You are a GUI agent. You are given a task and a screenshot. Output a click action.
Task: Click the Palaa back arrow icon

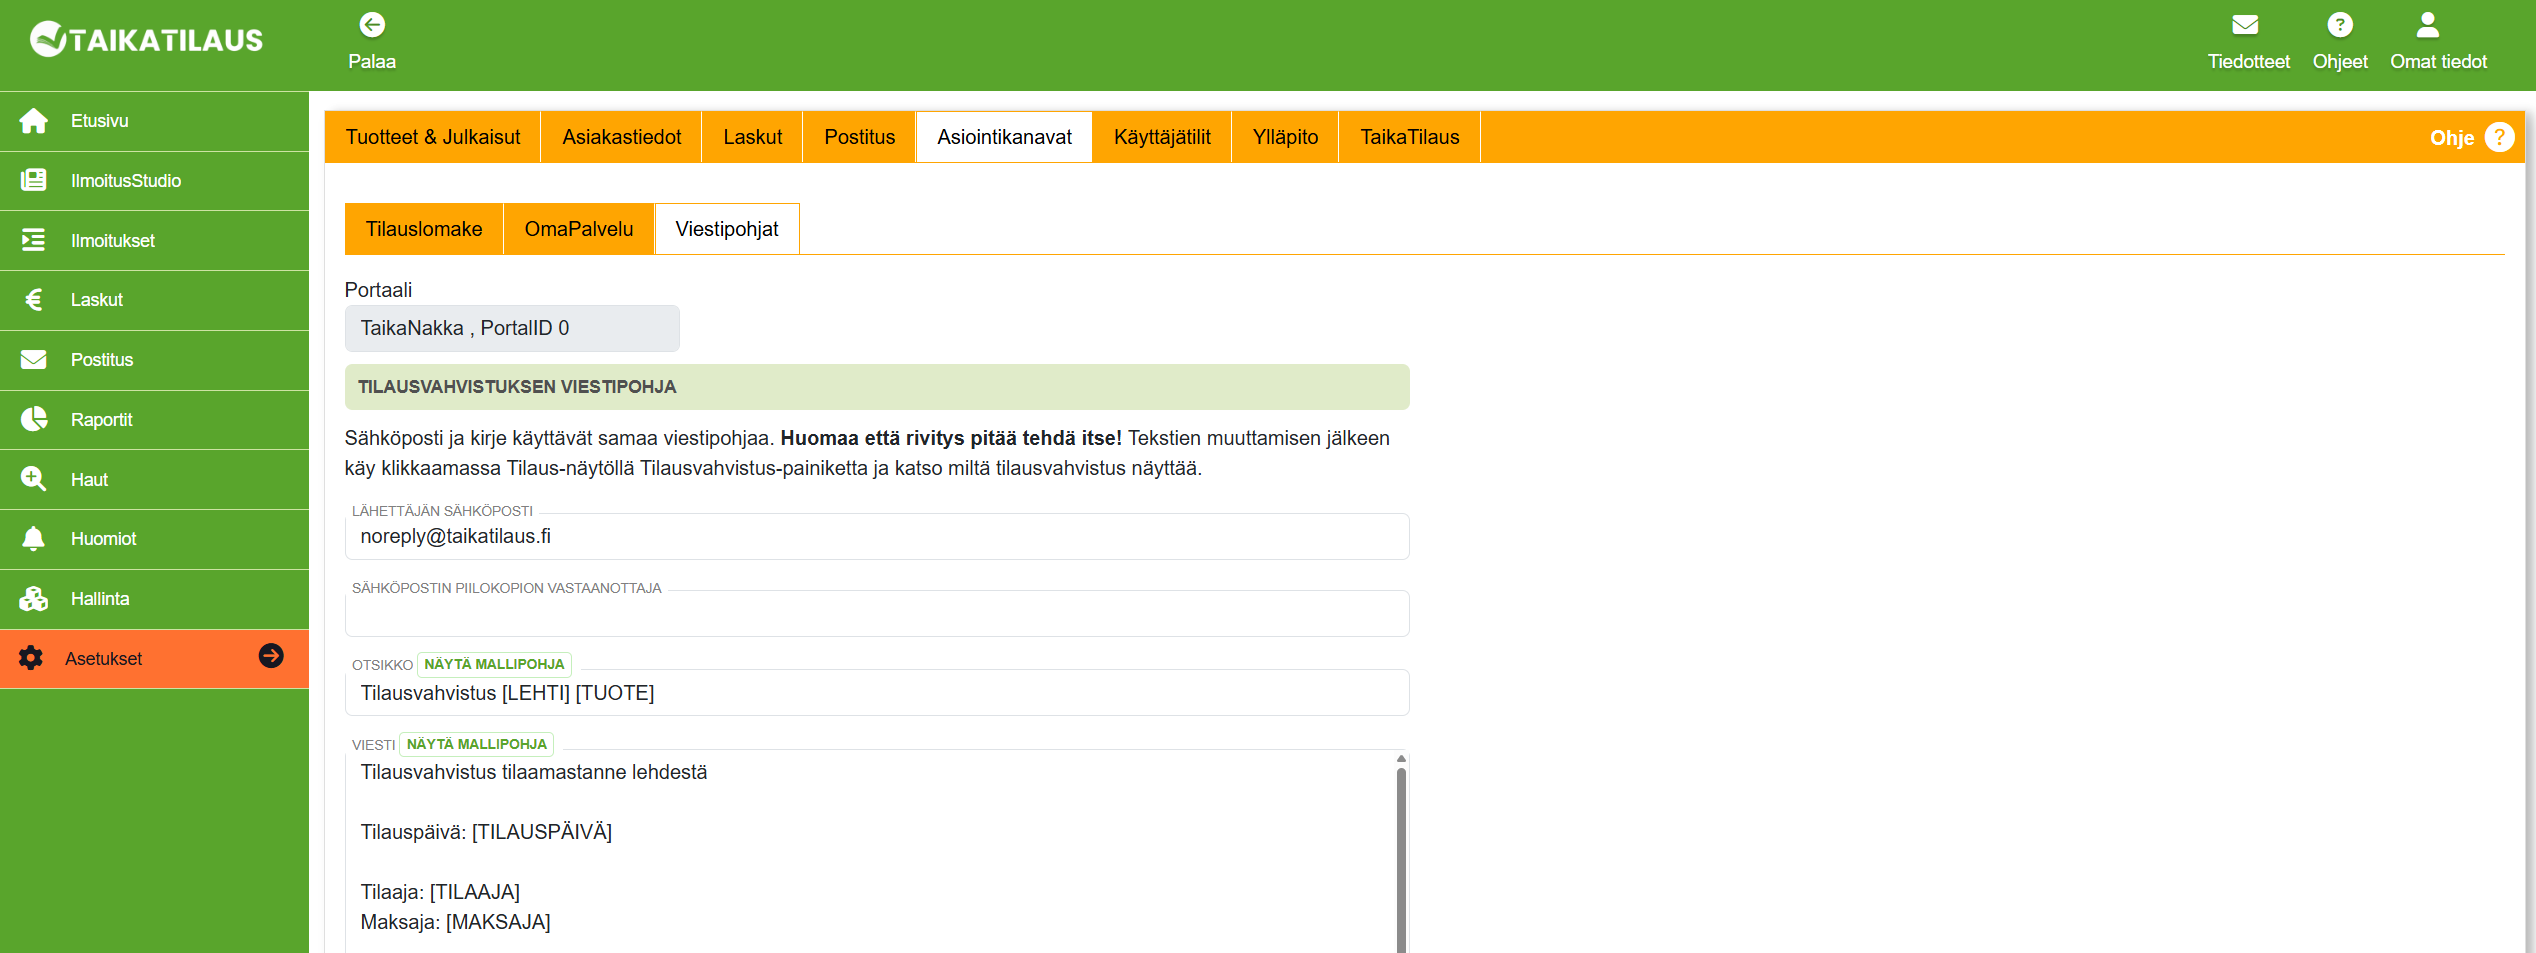coord(372,25)
